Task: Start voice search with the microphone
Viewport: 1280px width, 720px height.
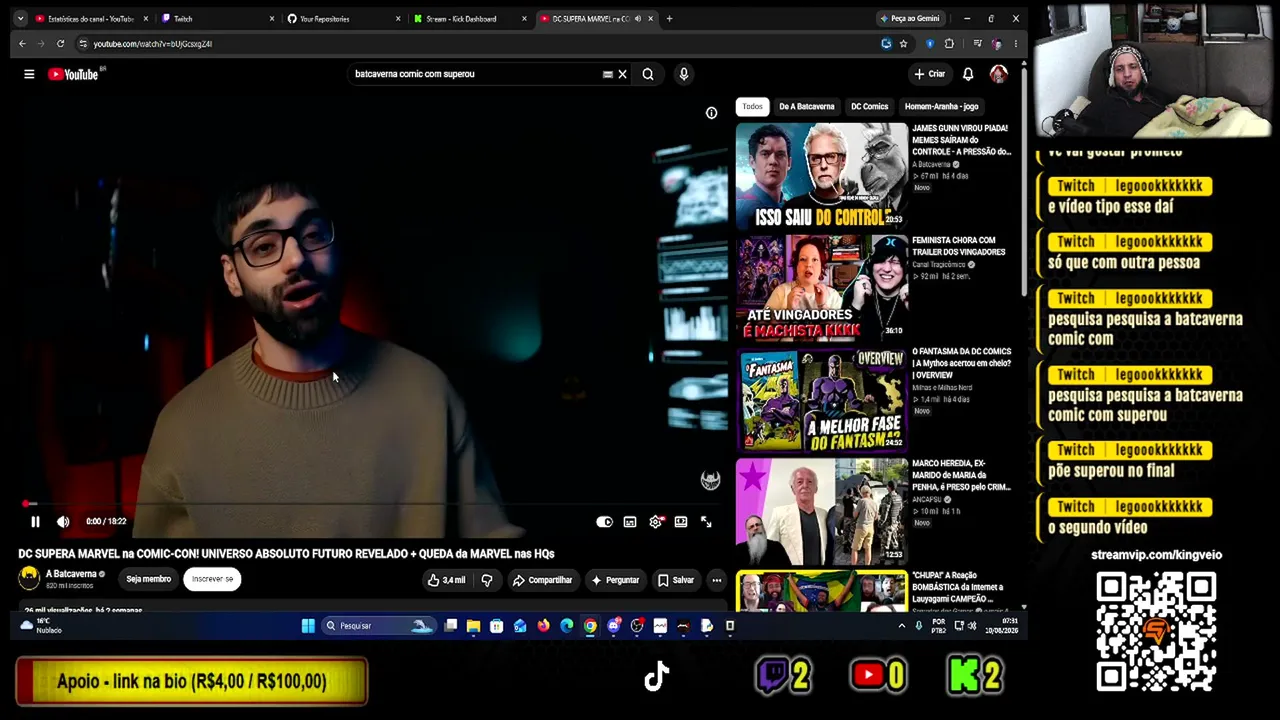Action: 684,74
